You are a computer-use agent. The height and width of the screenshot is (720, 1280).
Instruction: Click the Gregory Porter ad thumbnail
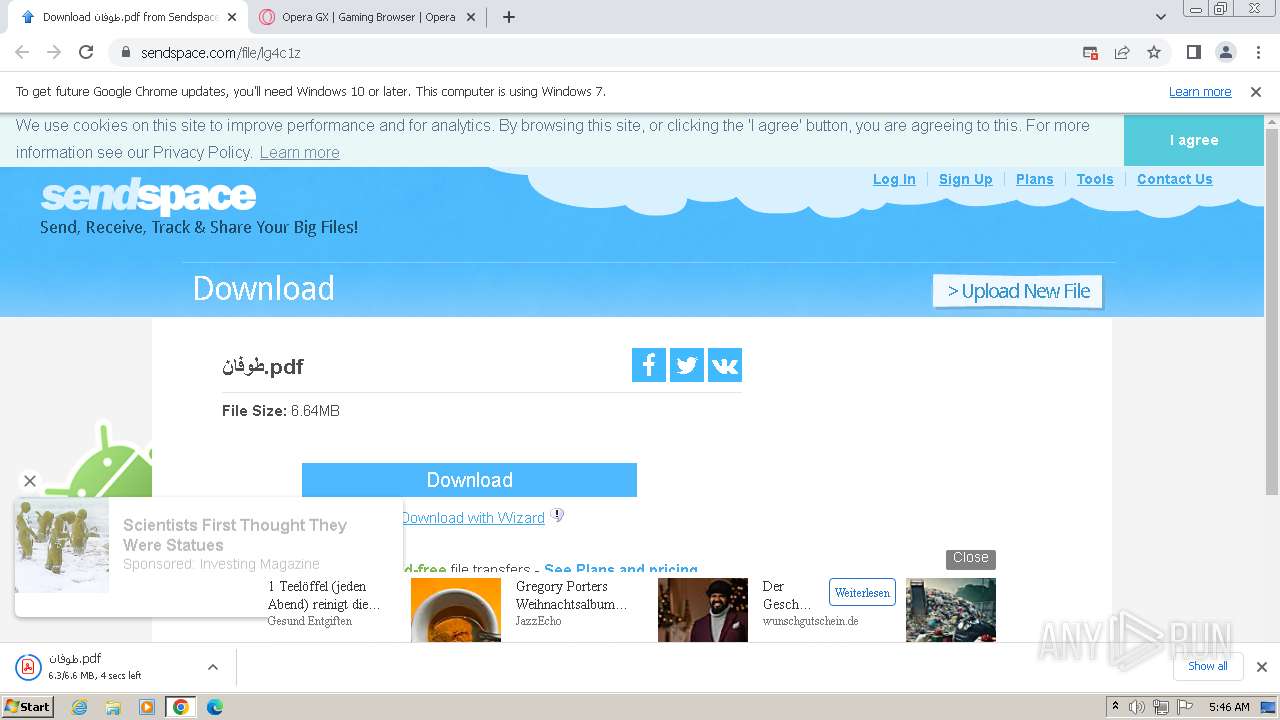[x=703, y=610]
